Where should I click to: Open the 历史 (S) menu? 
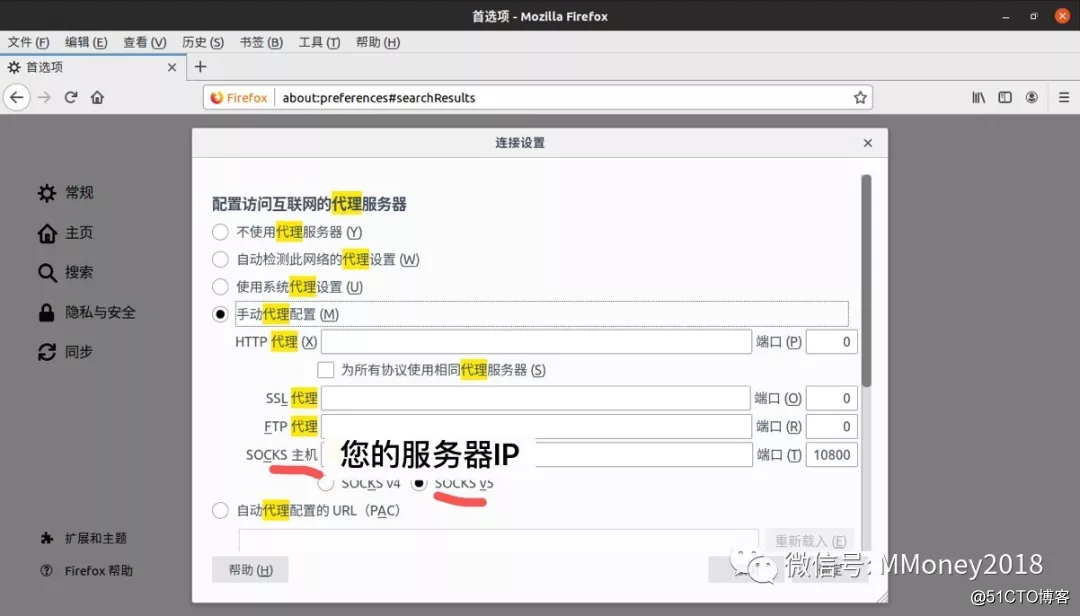202,42
